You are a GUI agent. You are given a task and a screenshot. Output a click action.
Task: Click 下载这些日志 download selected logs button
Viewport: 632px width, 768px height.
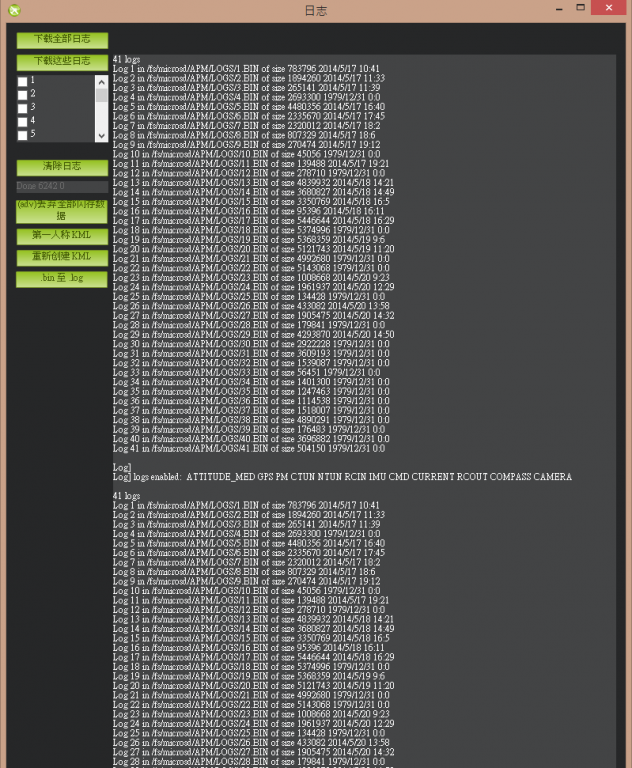tap(62, 62)
